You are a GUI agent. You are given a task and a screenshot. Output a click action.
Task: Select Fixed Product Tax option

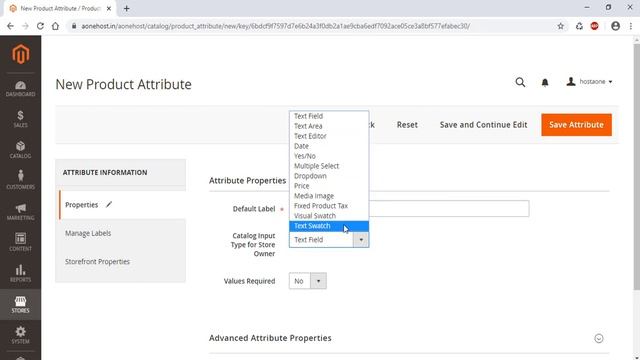tap(329, 206)
